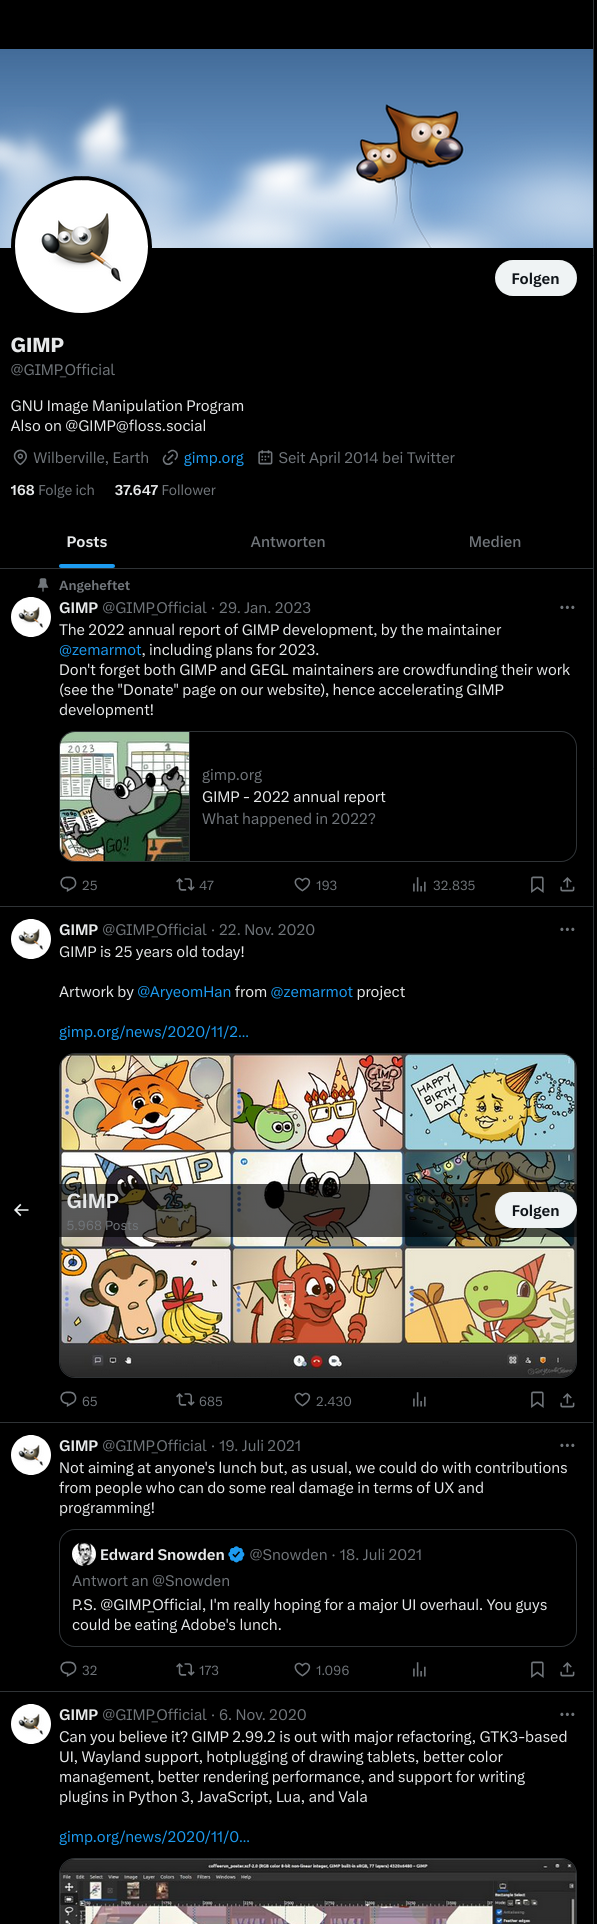Open more options on the Snowden reply tweet
This screenshot has height=1924, width=597.
567,1444
